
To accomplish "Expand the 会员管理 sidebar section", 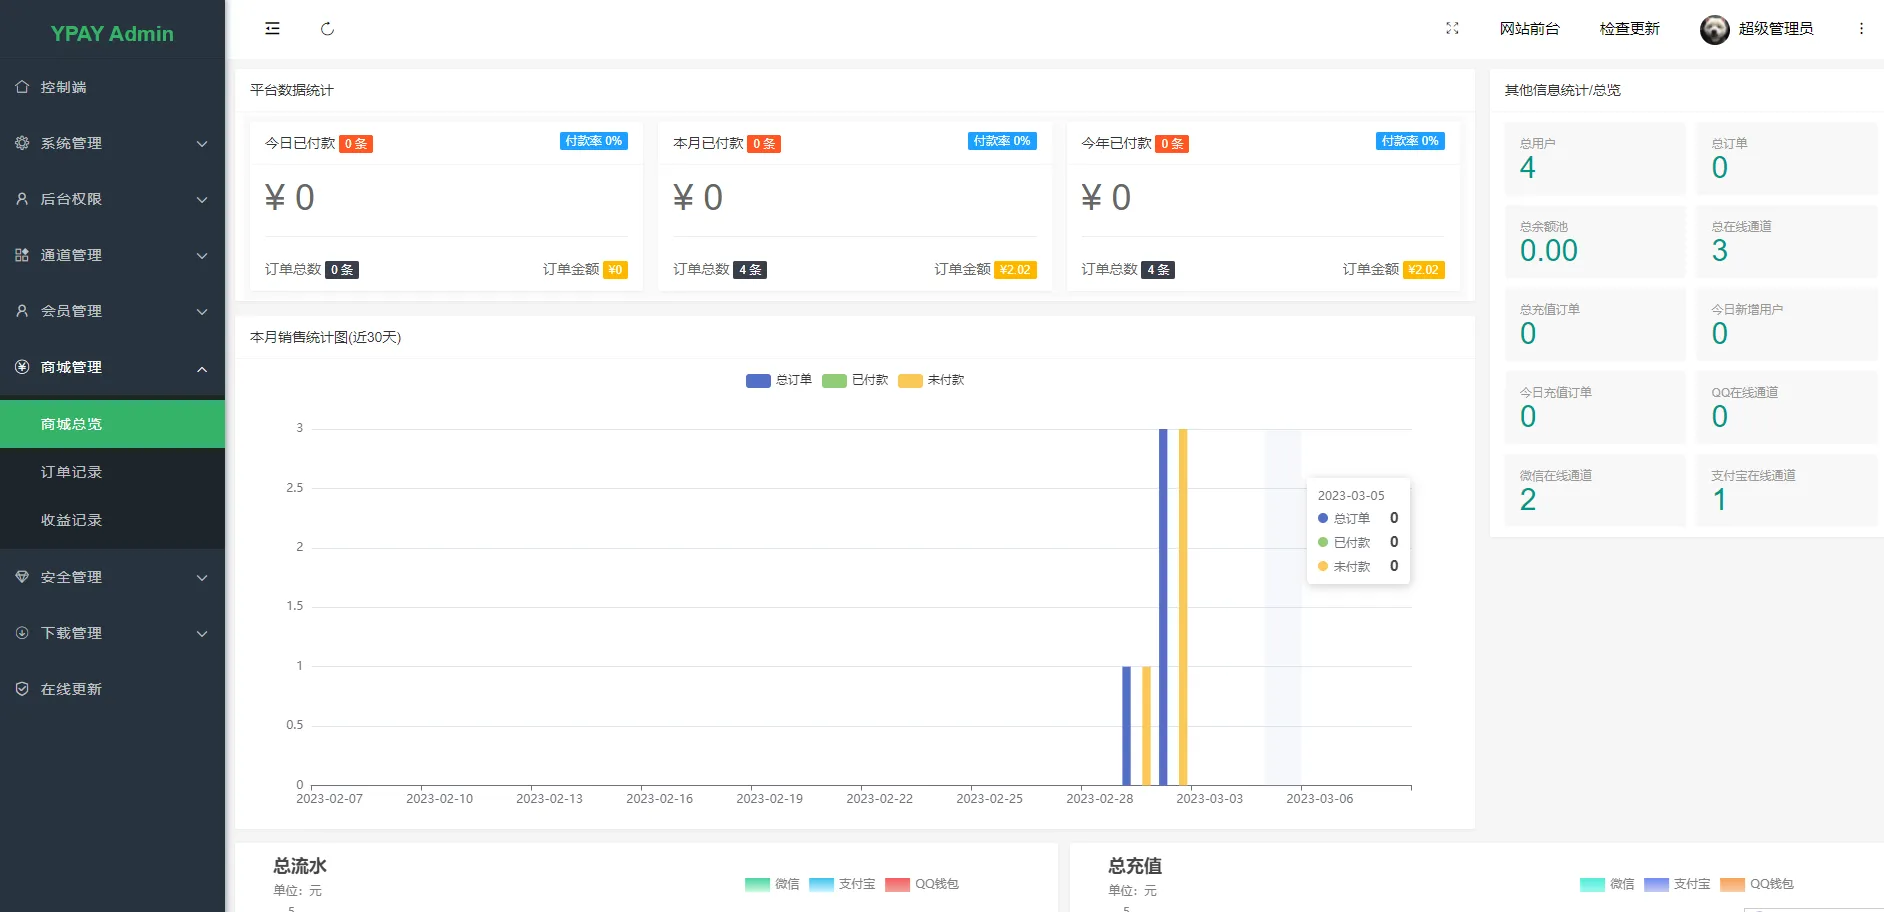I will (x=70, y=311).
